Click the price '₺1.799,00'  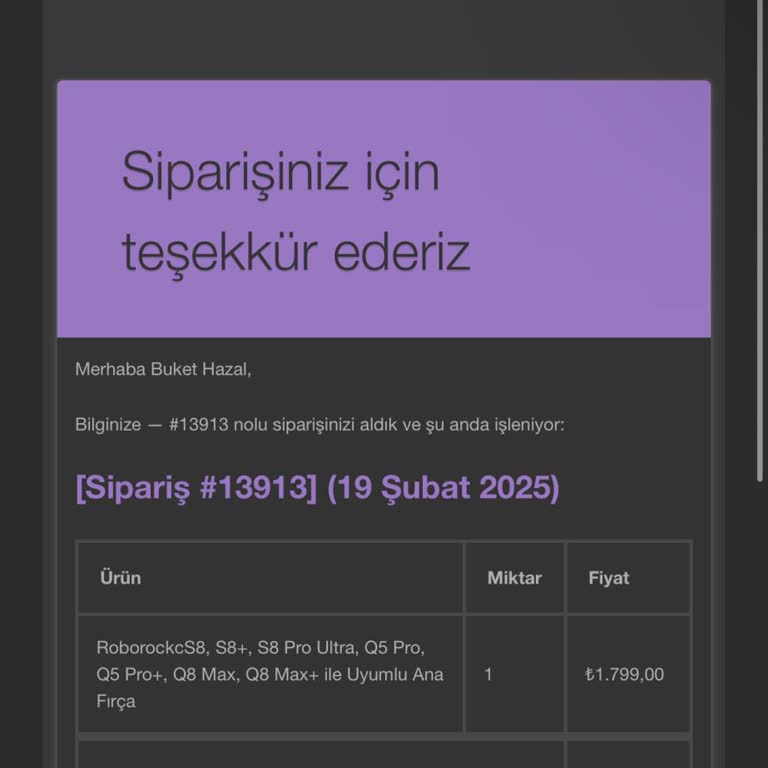(624, 674)
